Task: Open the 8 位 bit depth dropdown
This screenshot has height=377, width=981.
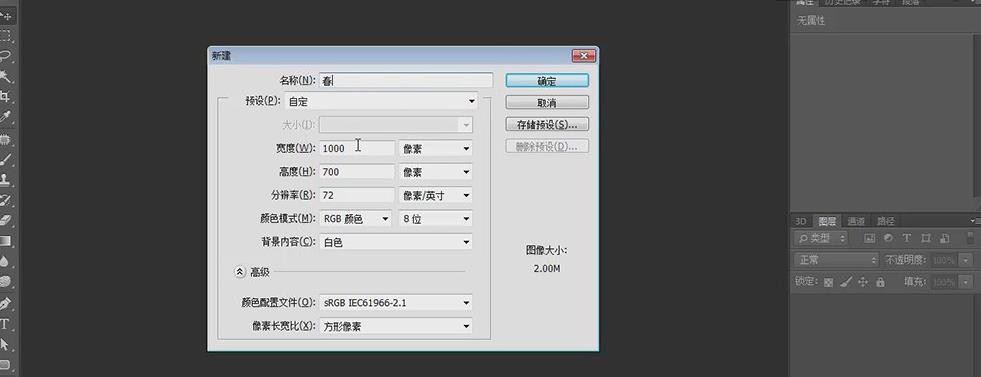Action: 435,219
